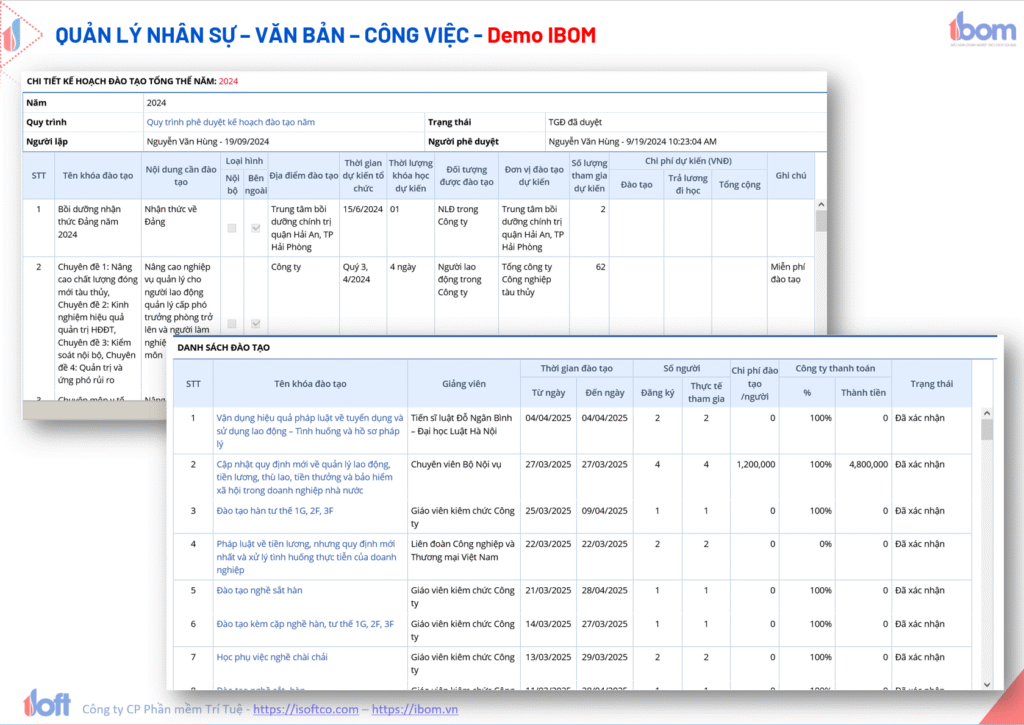Viewport: 1024px width, 725px height.
Task: Click scroll-up arrow of the yearly plan table
Action: click(820, 205)
